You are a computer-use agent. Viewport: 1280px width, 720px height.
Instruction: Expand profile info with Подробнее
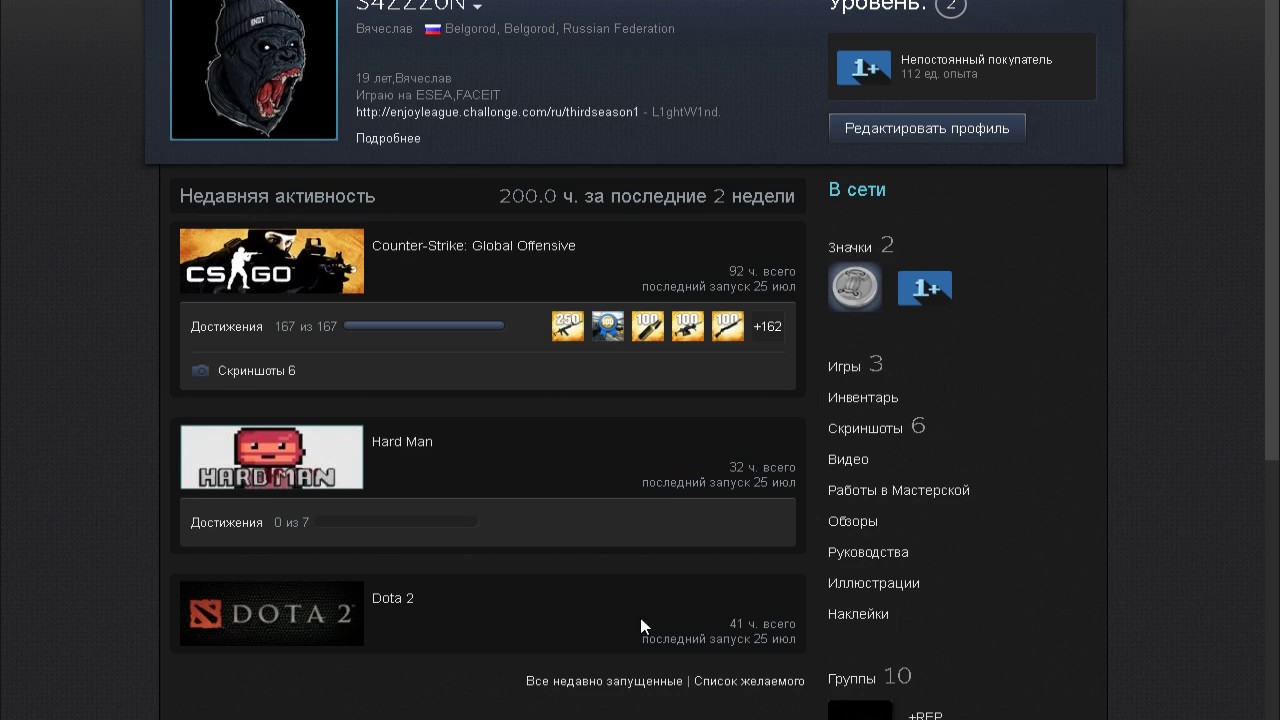(x=388, y=138)
